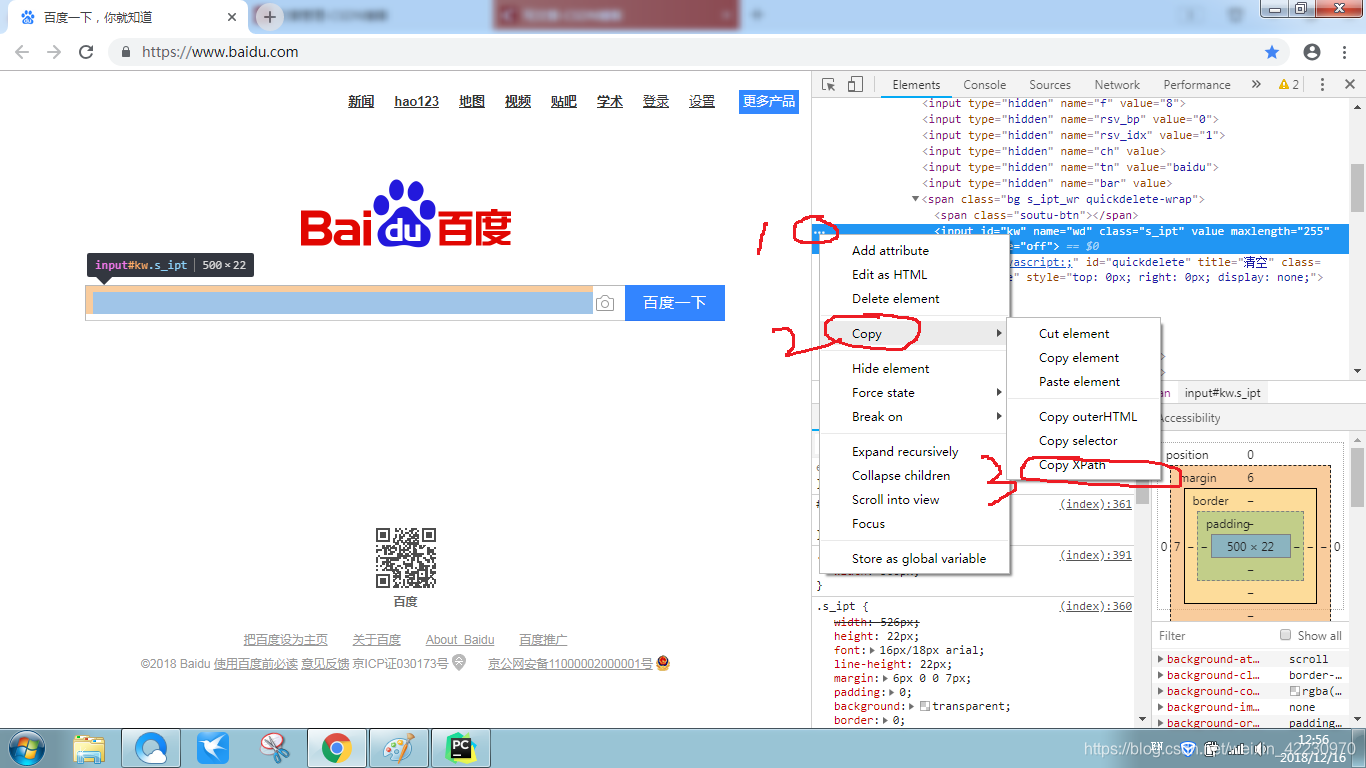Choose Edit as HTML

[x=914, y=275]
